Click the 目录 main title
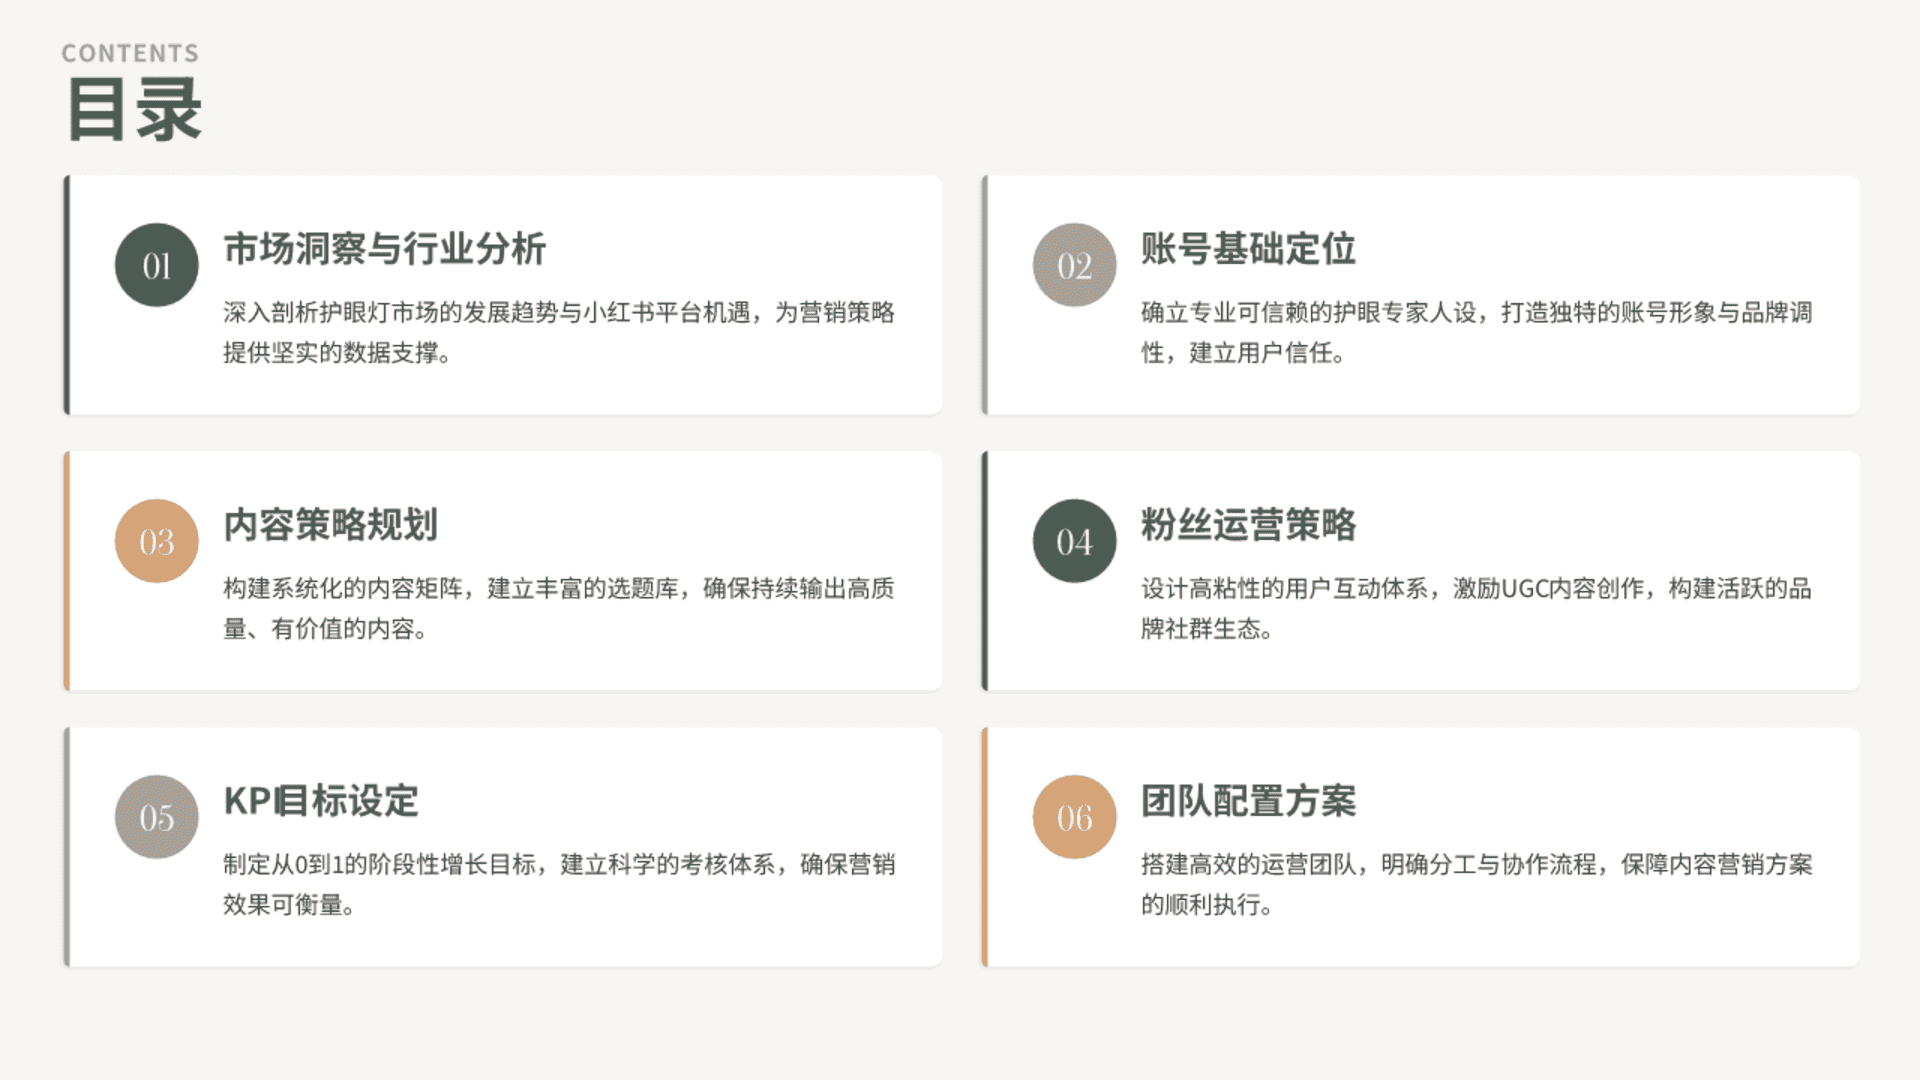 point(134,110)
